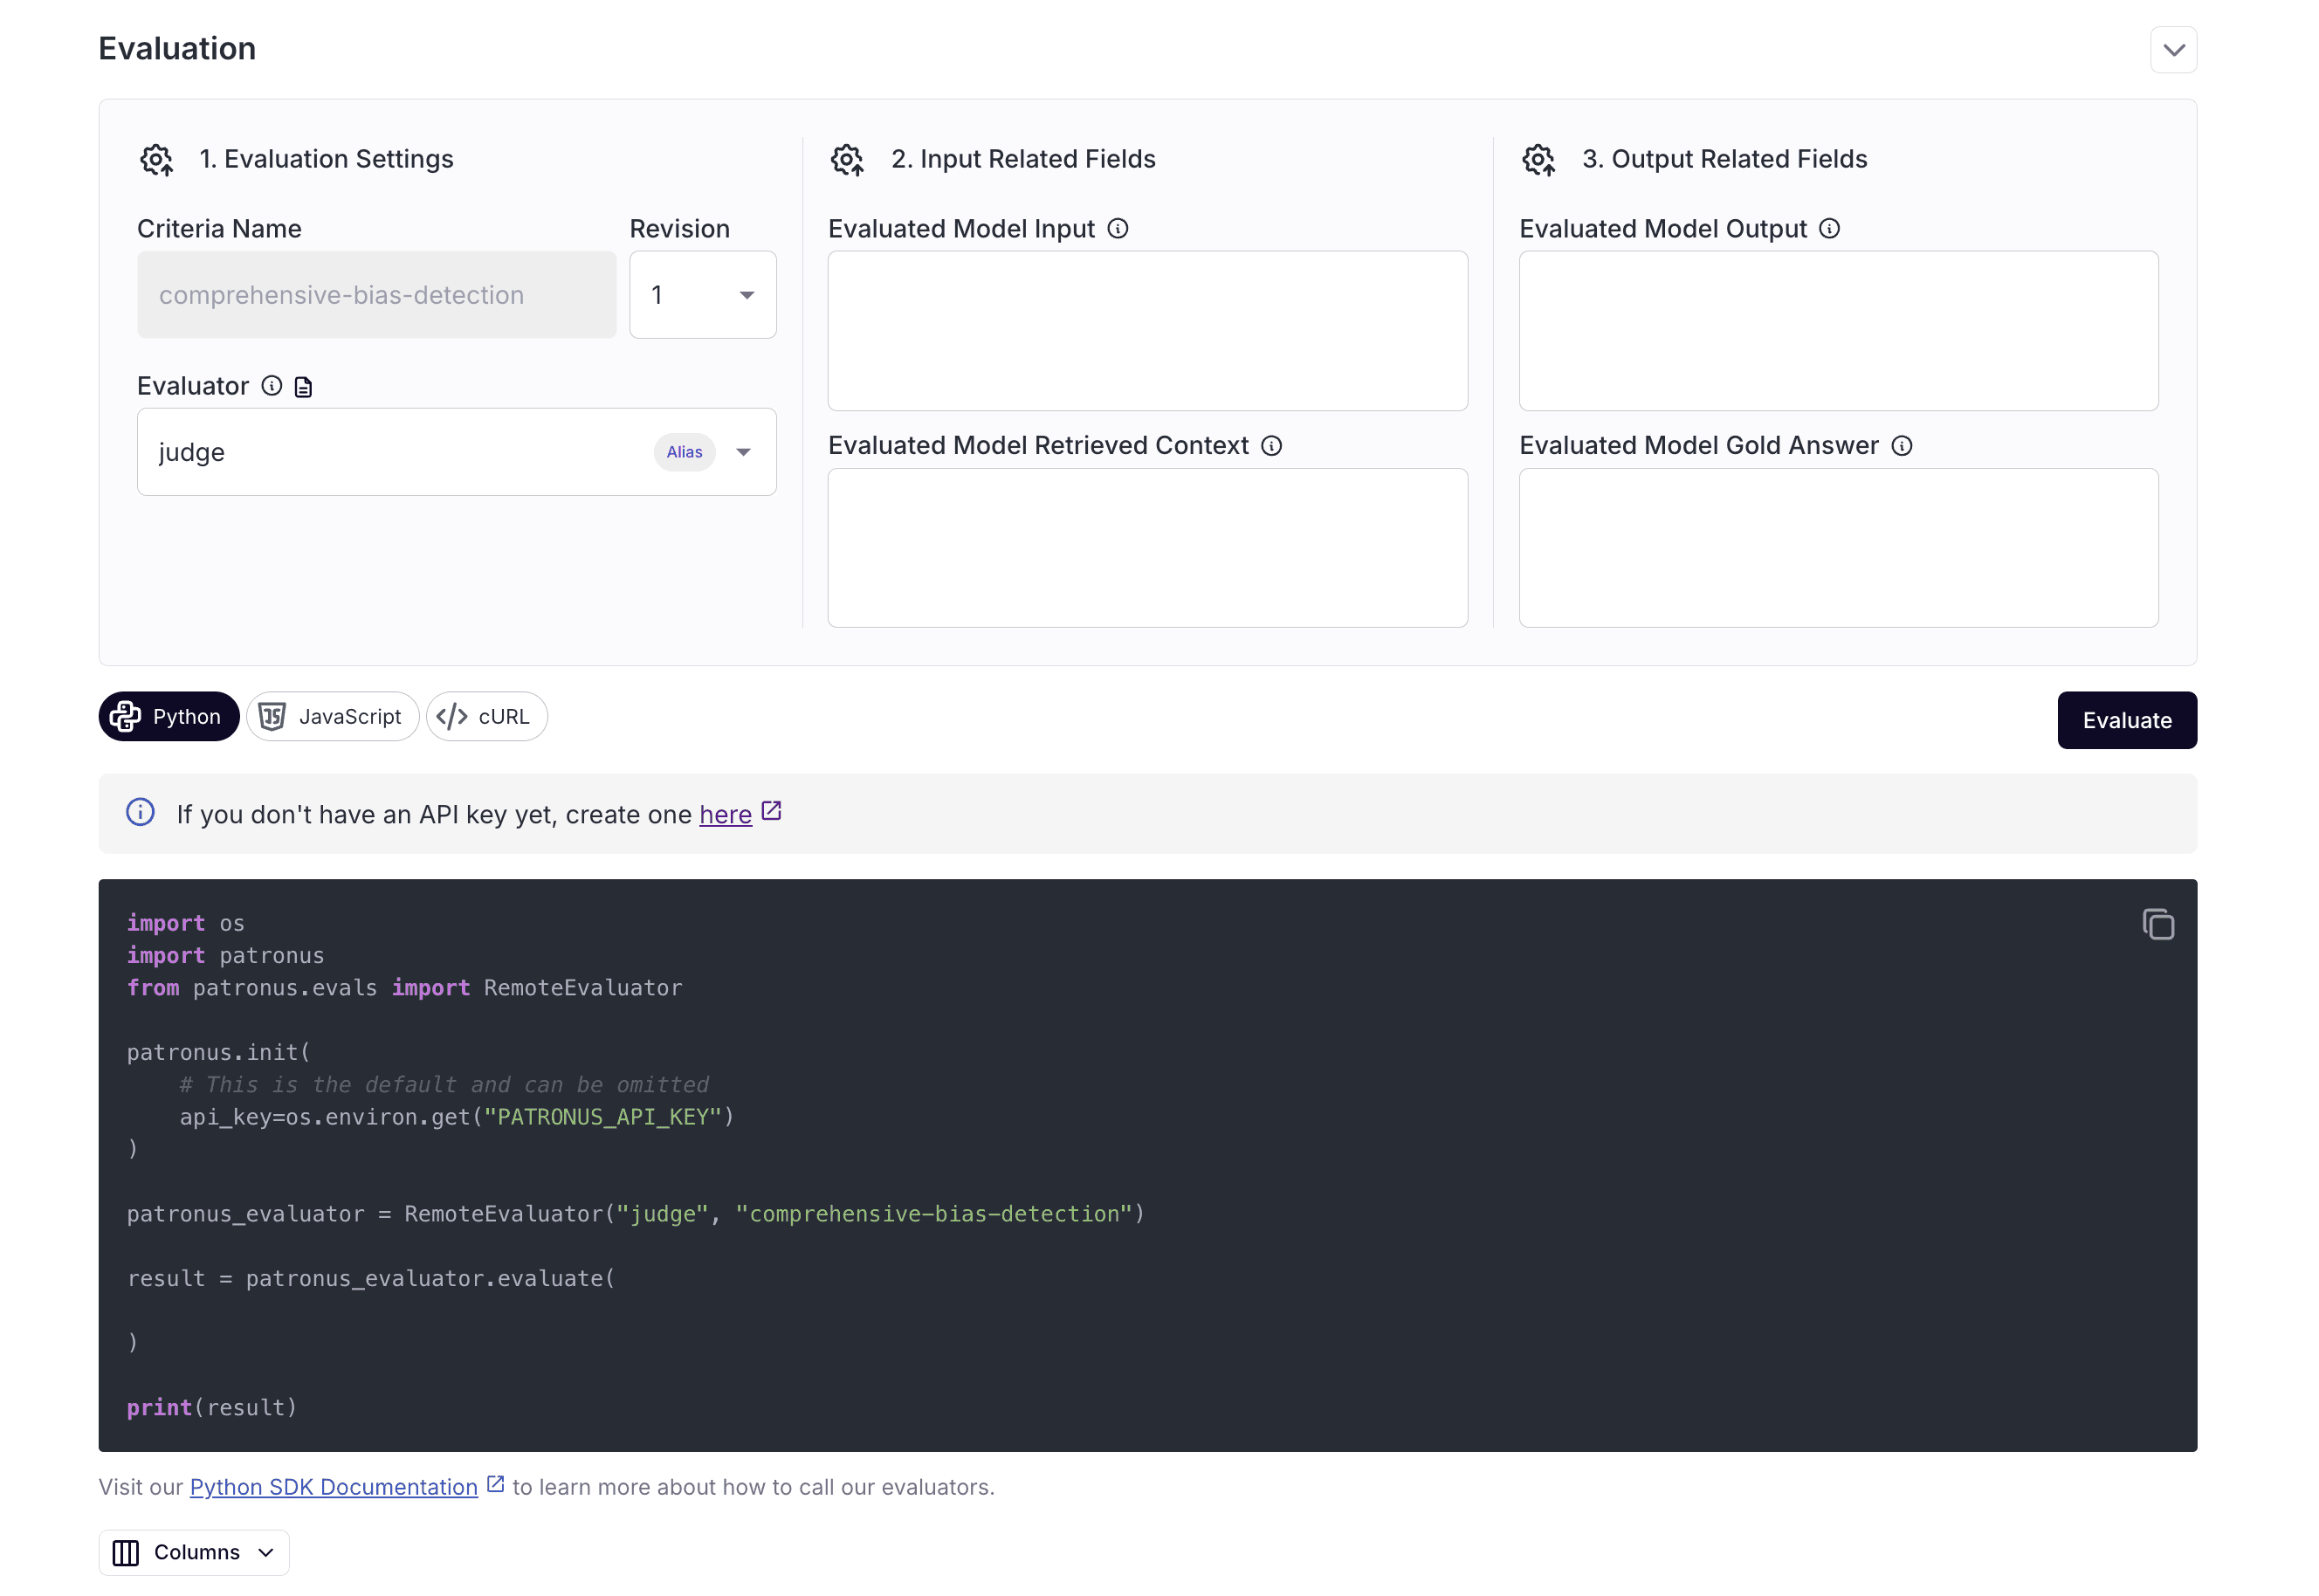Image resolution: width=2319 pixels, height=1596 pixels.
Task: Switch to the cURL code tab
Action: (486, 716)
